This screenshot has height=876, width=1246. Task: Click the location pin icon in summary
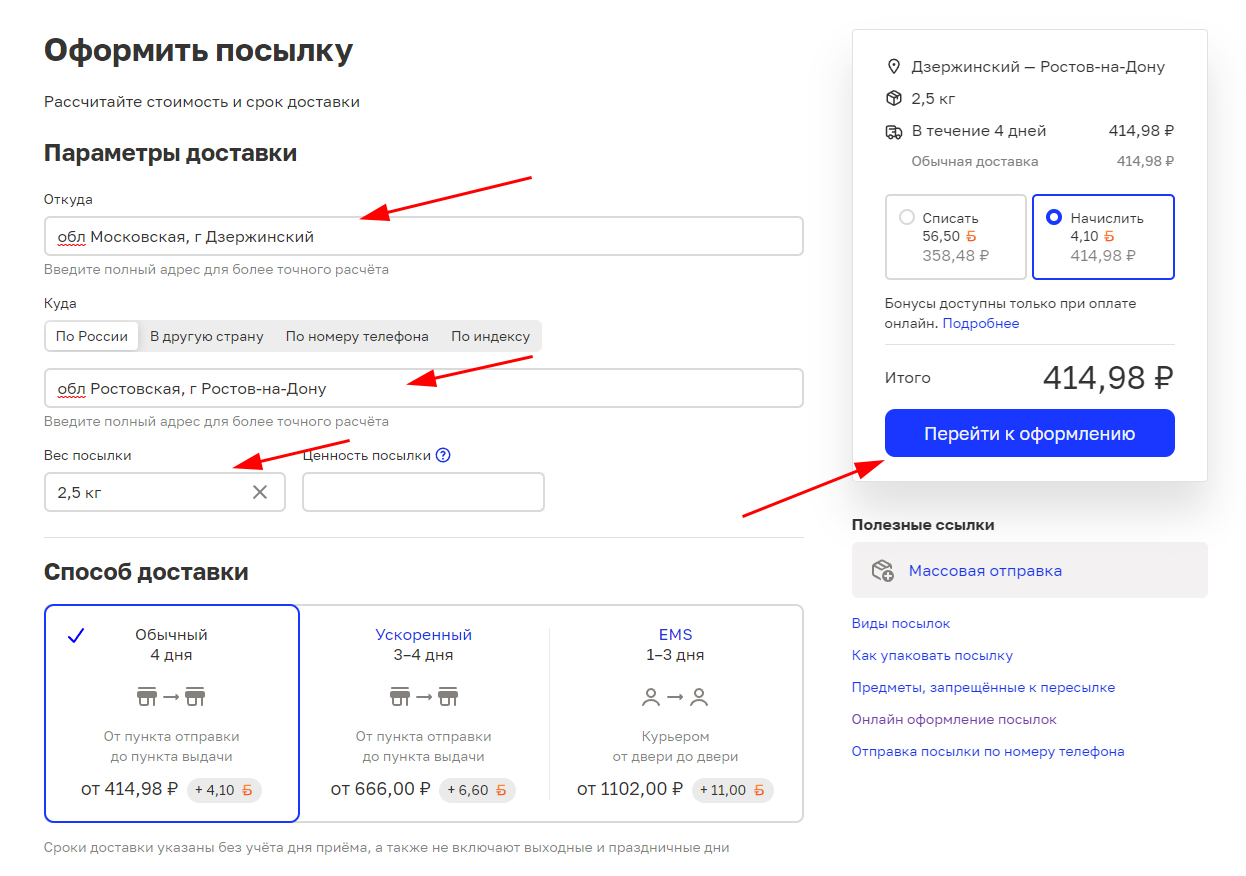point(894,67)
